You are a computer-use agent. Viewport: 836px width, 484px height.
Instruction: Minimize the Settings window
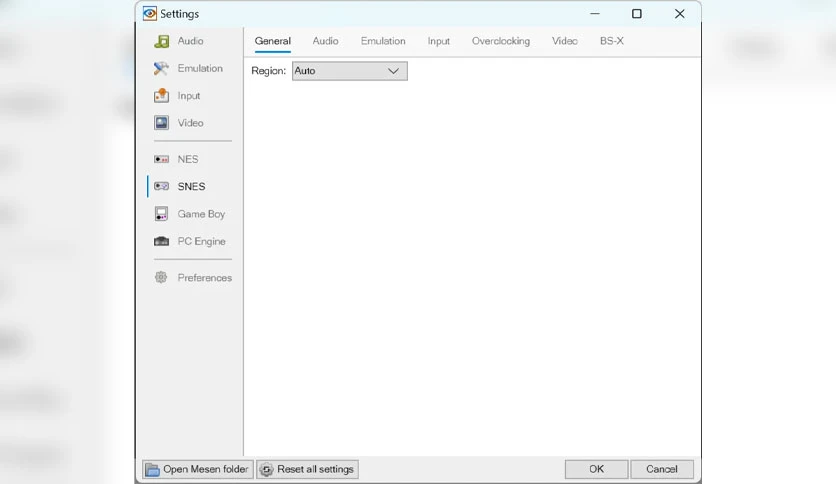[x=595, y=13]
